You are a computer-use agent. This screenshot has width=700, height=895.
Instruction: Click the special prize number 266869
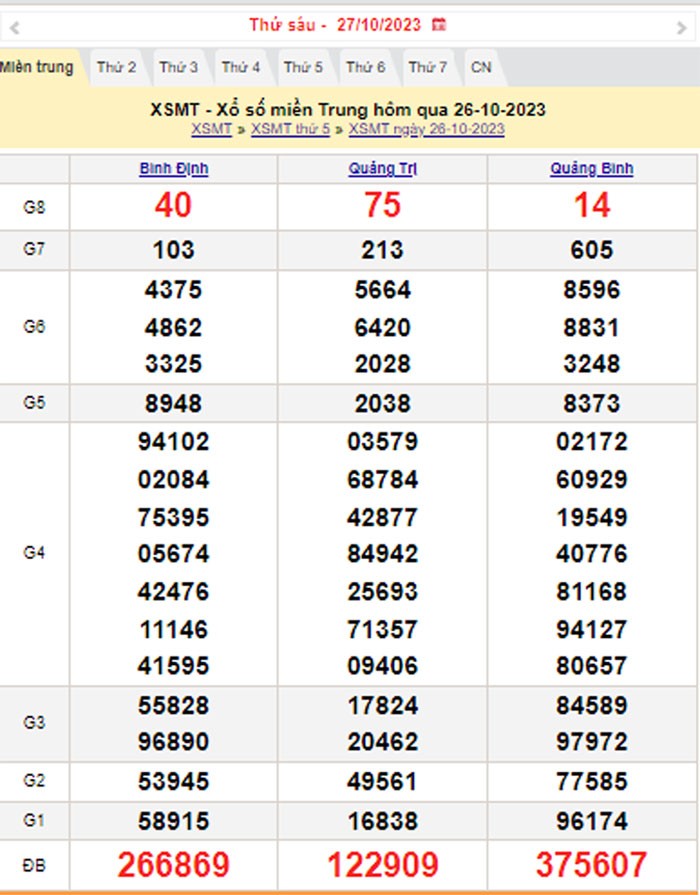173,864
